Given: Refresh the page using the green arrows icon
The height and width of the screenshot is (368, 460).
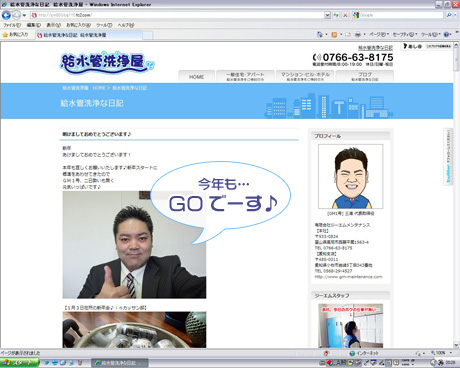Looking at the screenshot, I should (x=336, y=15).
